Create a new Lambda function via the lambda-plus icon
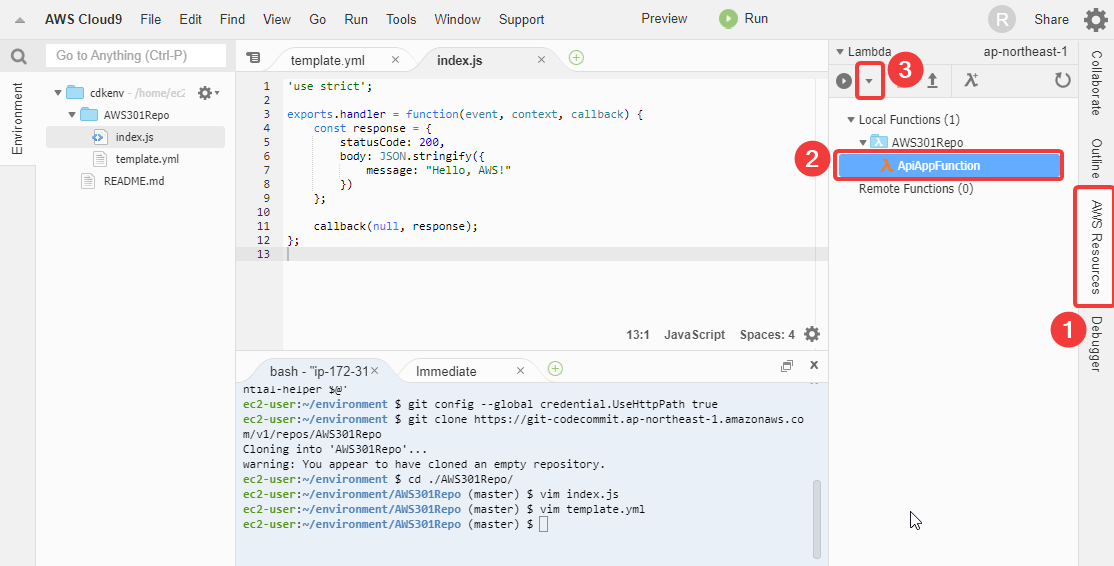This screenshot has width=1114, height=566. pos(971,80)
